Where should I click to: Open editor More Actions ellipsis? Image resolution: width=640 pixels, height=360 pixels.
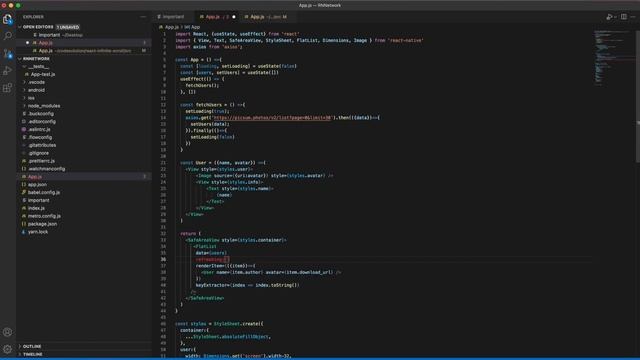(x=633, y=17)
